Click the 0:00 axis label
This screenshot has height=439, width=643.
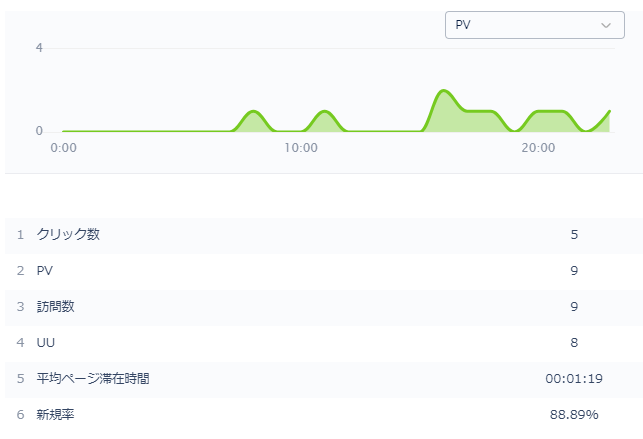(64, 148)
